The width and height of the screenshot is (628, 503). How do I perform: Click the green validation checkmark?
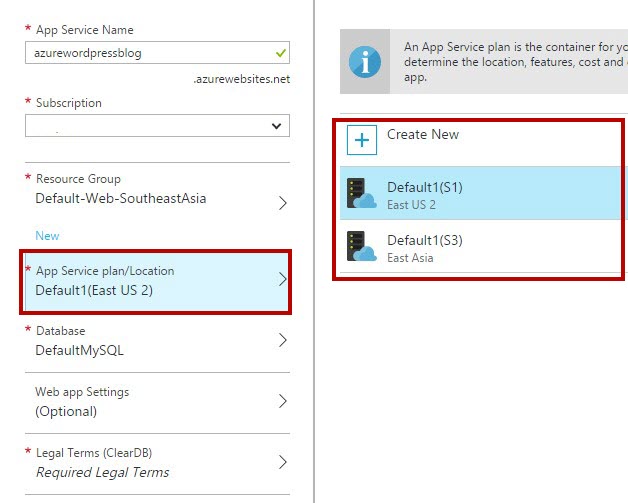[281, 52]
